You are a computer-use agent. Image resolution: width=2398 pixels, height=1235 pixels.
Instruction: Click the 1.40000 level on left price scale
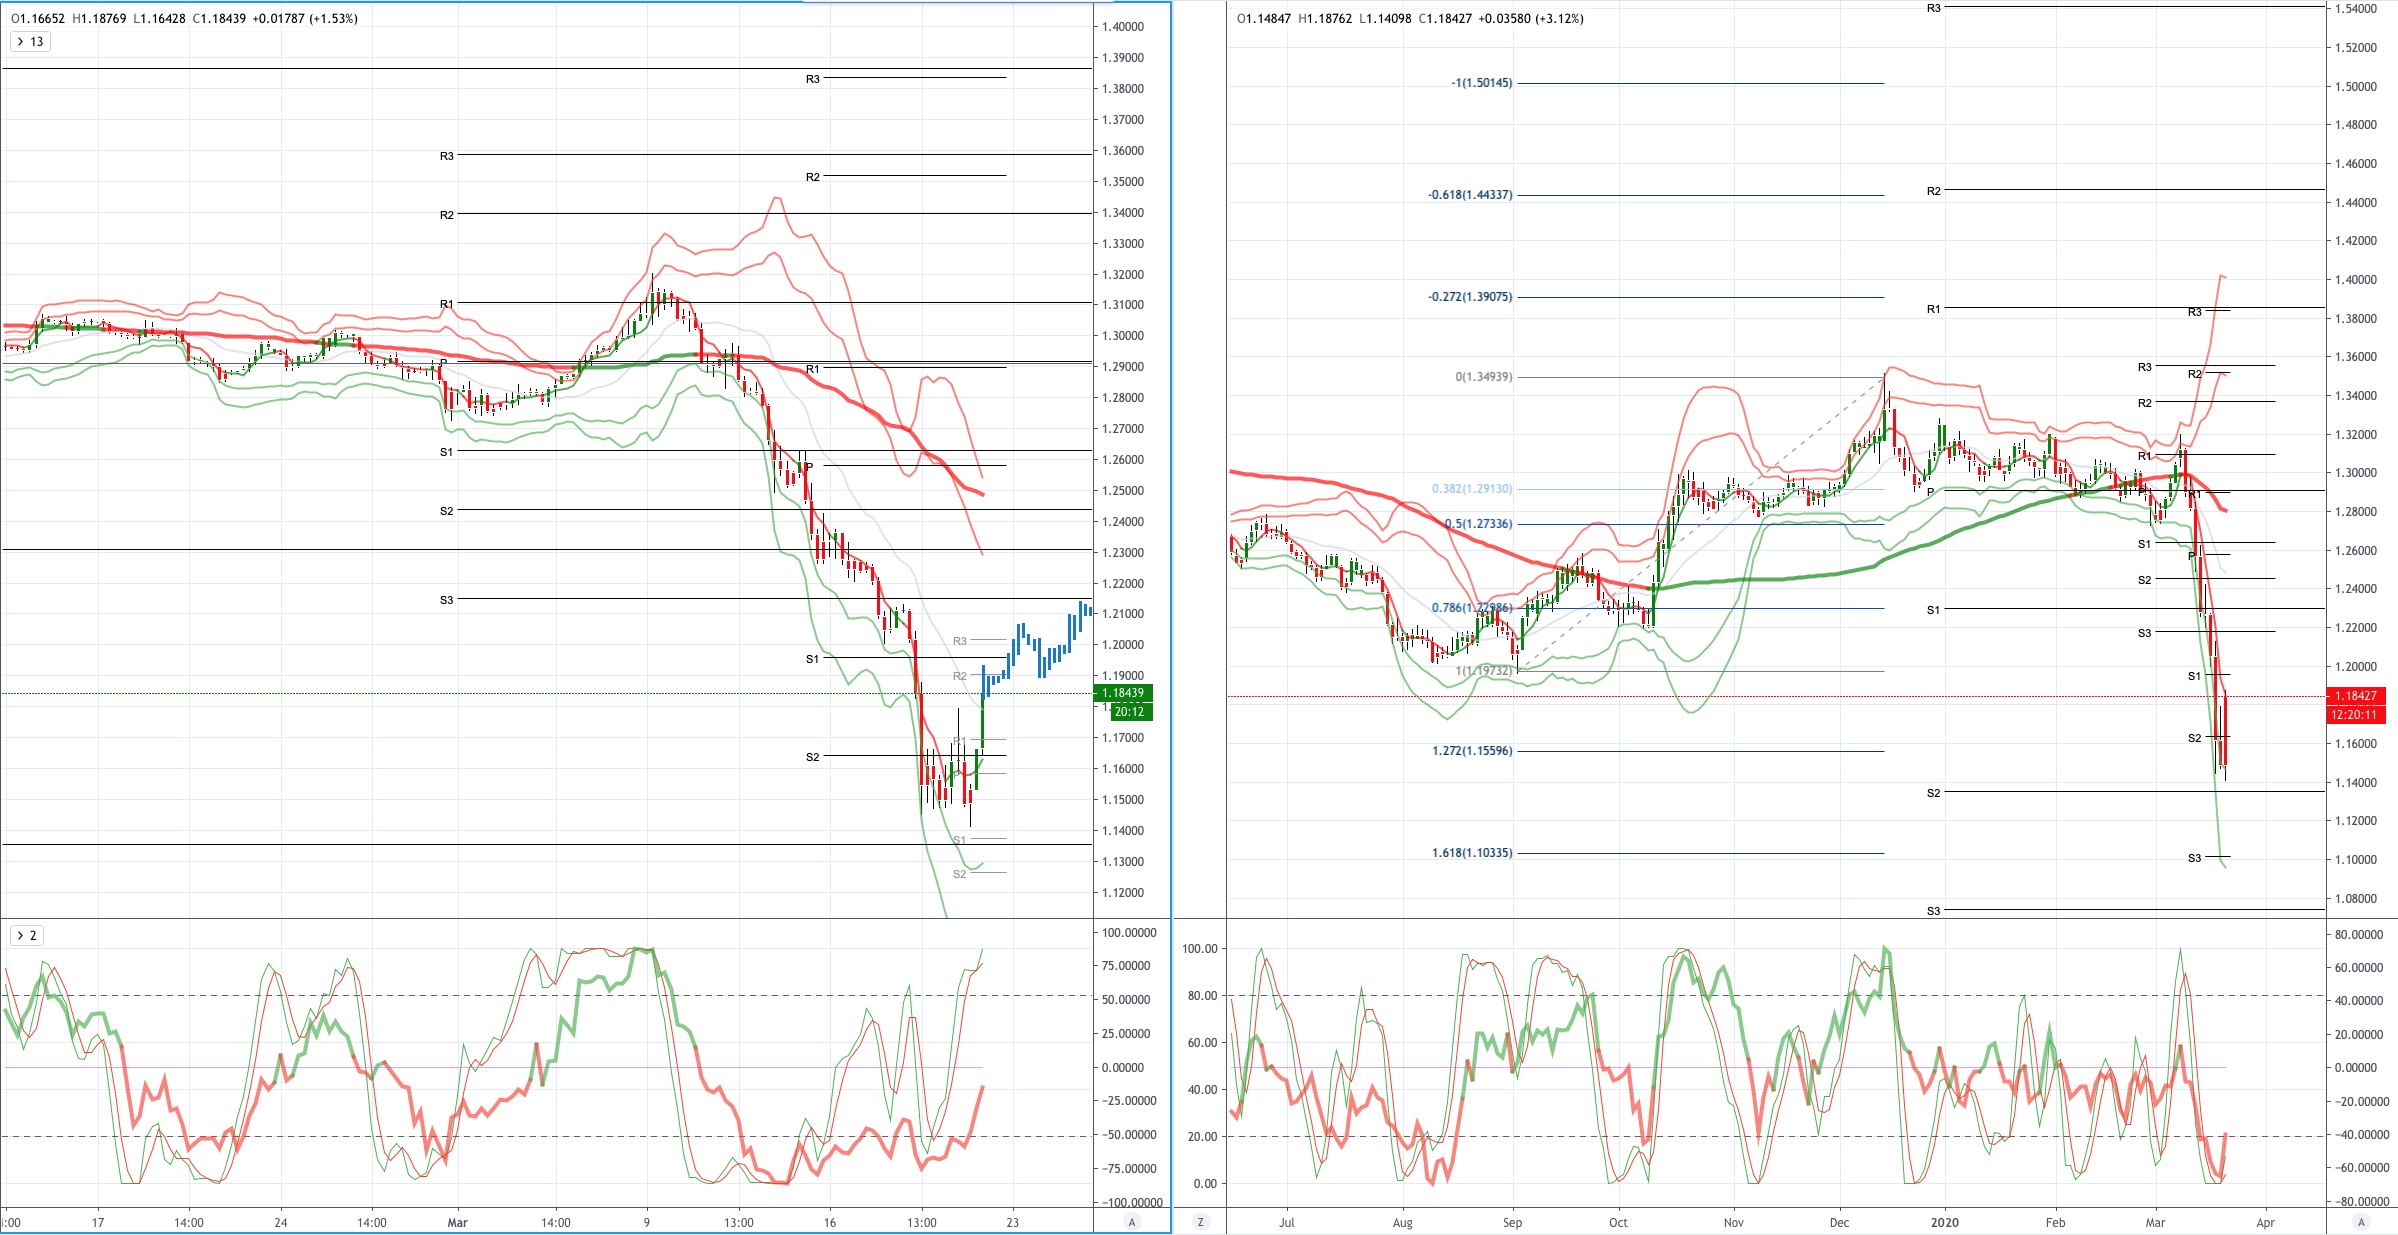tap(1124, 27)
